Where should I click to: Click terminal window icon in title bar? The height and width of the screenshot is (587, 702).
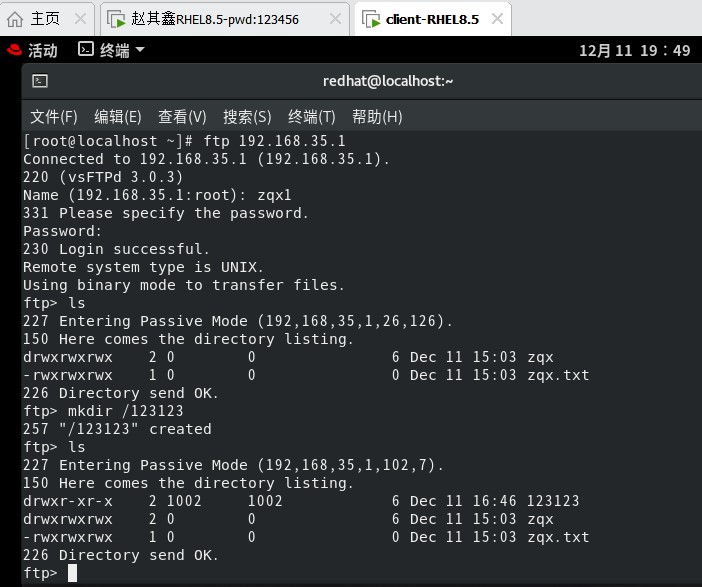click(x=40, y=81)
